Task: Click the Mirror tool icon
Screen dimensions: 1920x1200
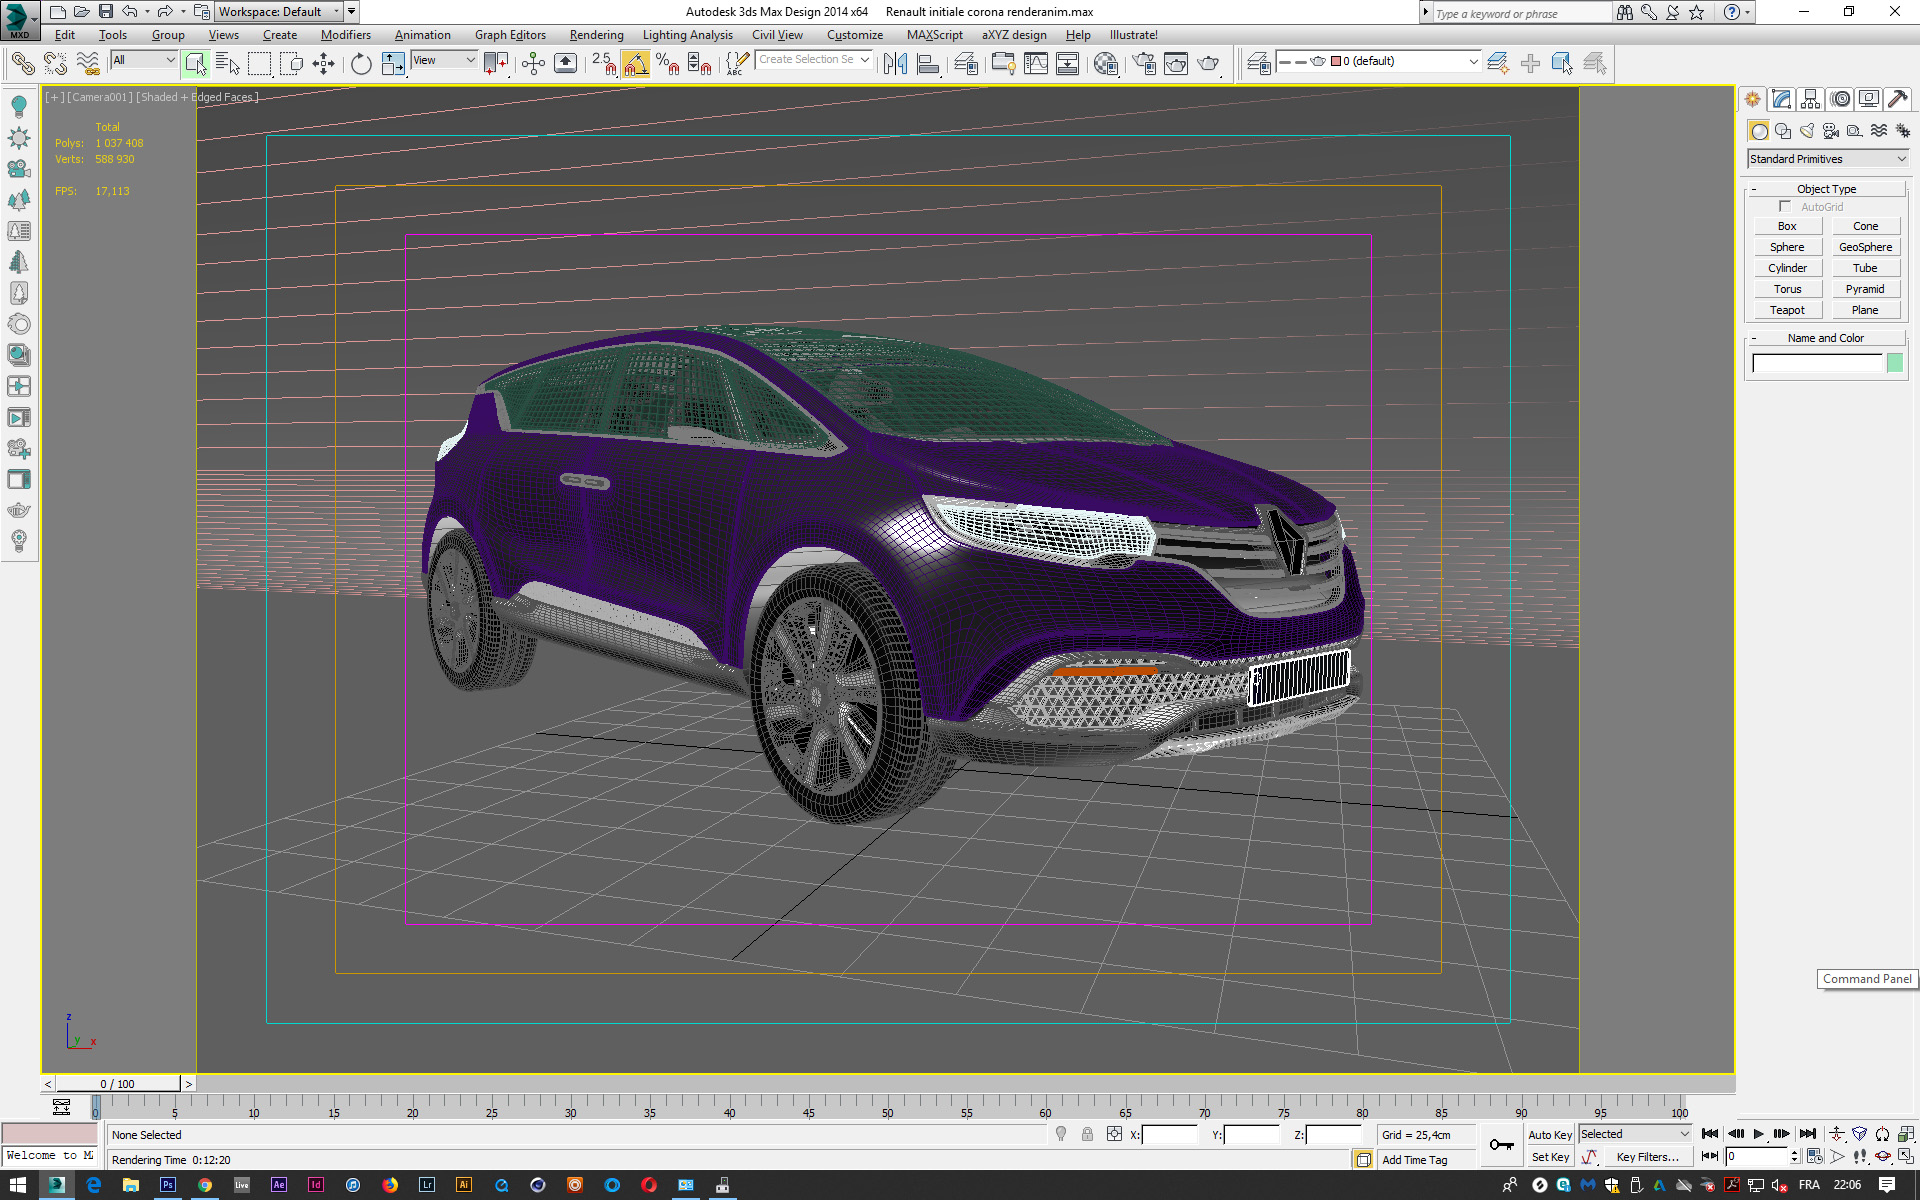Action: [895, 64]
